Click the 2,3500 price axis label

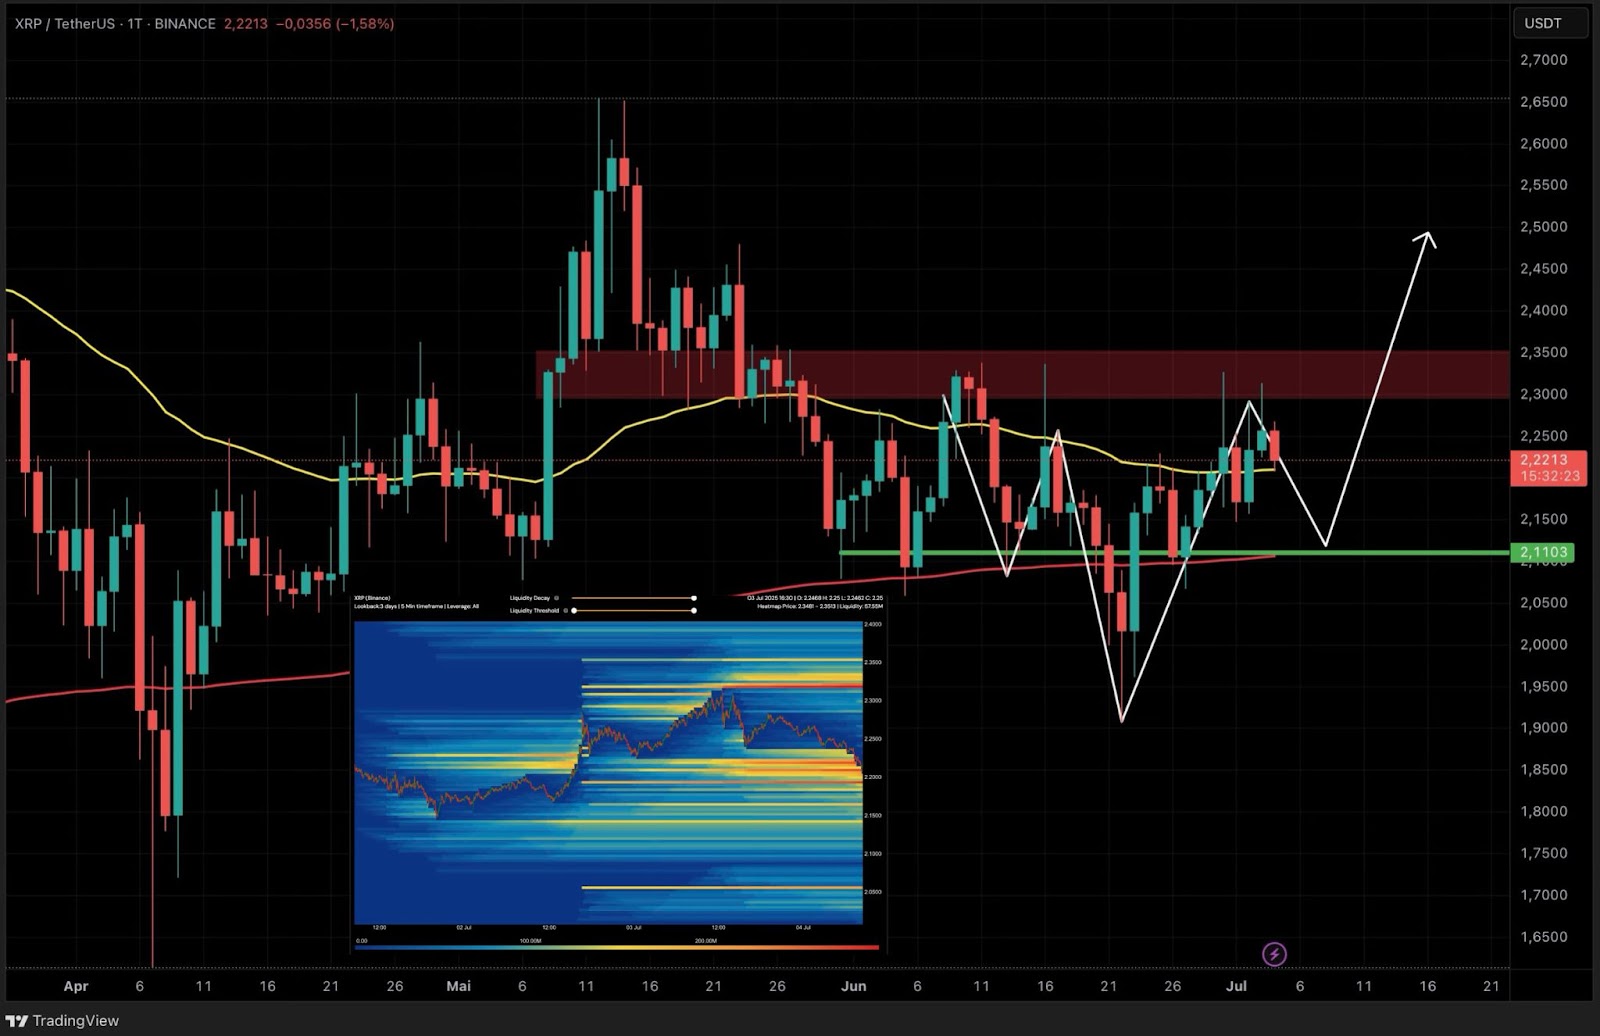pos(1543,352)
